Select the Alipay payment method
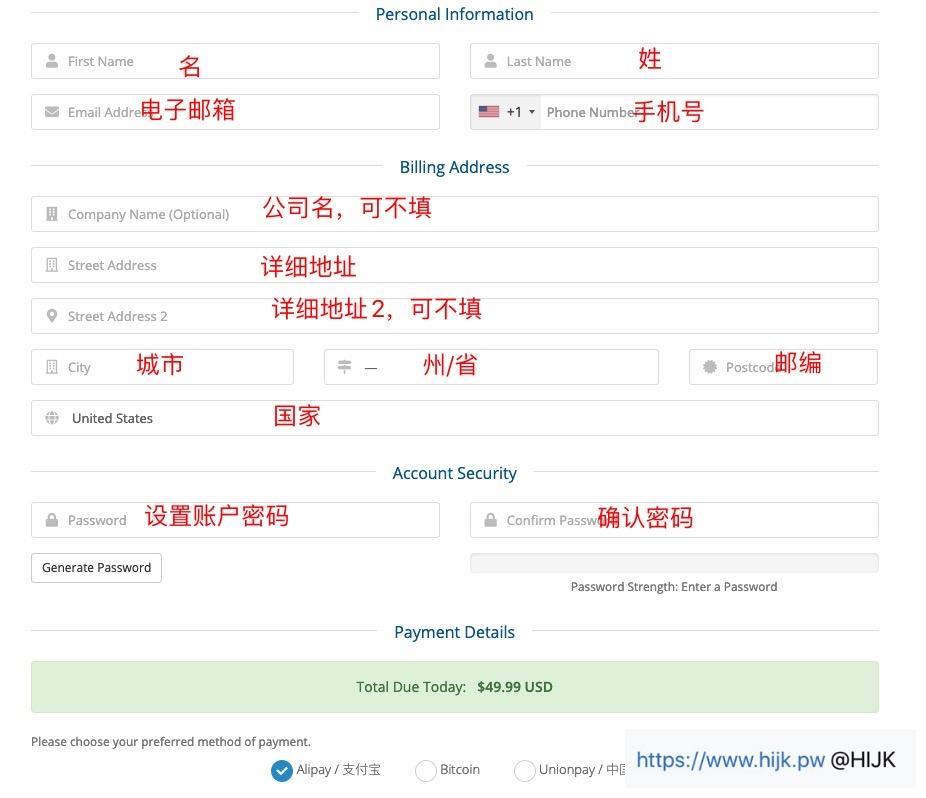This screenshot has width=926, height=798. (x=281, y=770)
